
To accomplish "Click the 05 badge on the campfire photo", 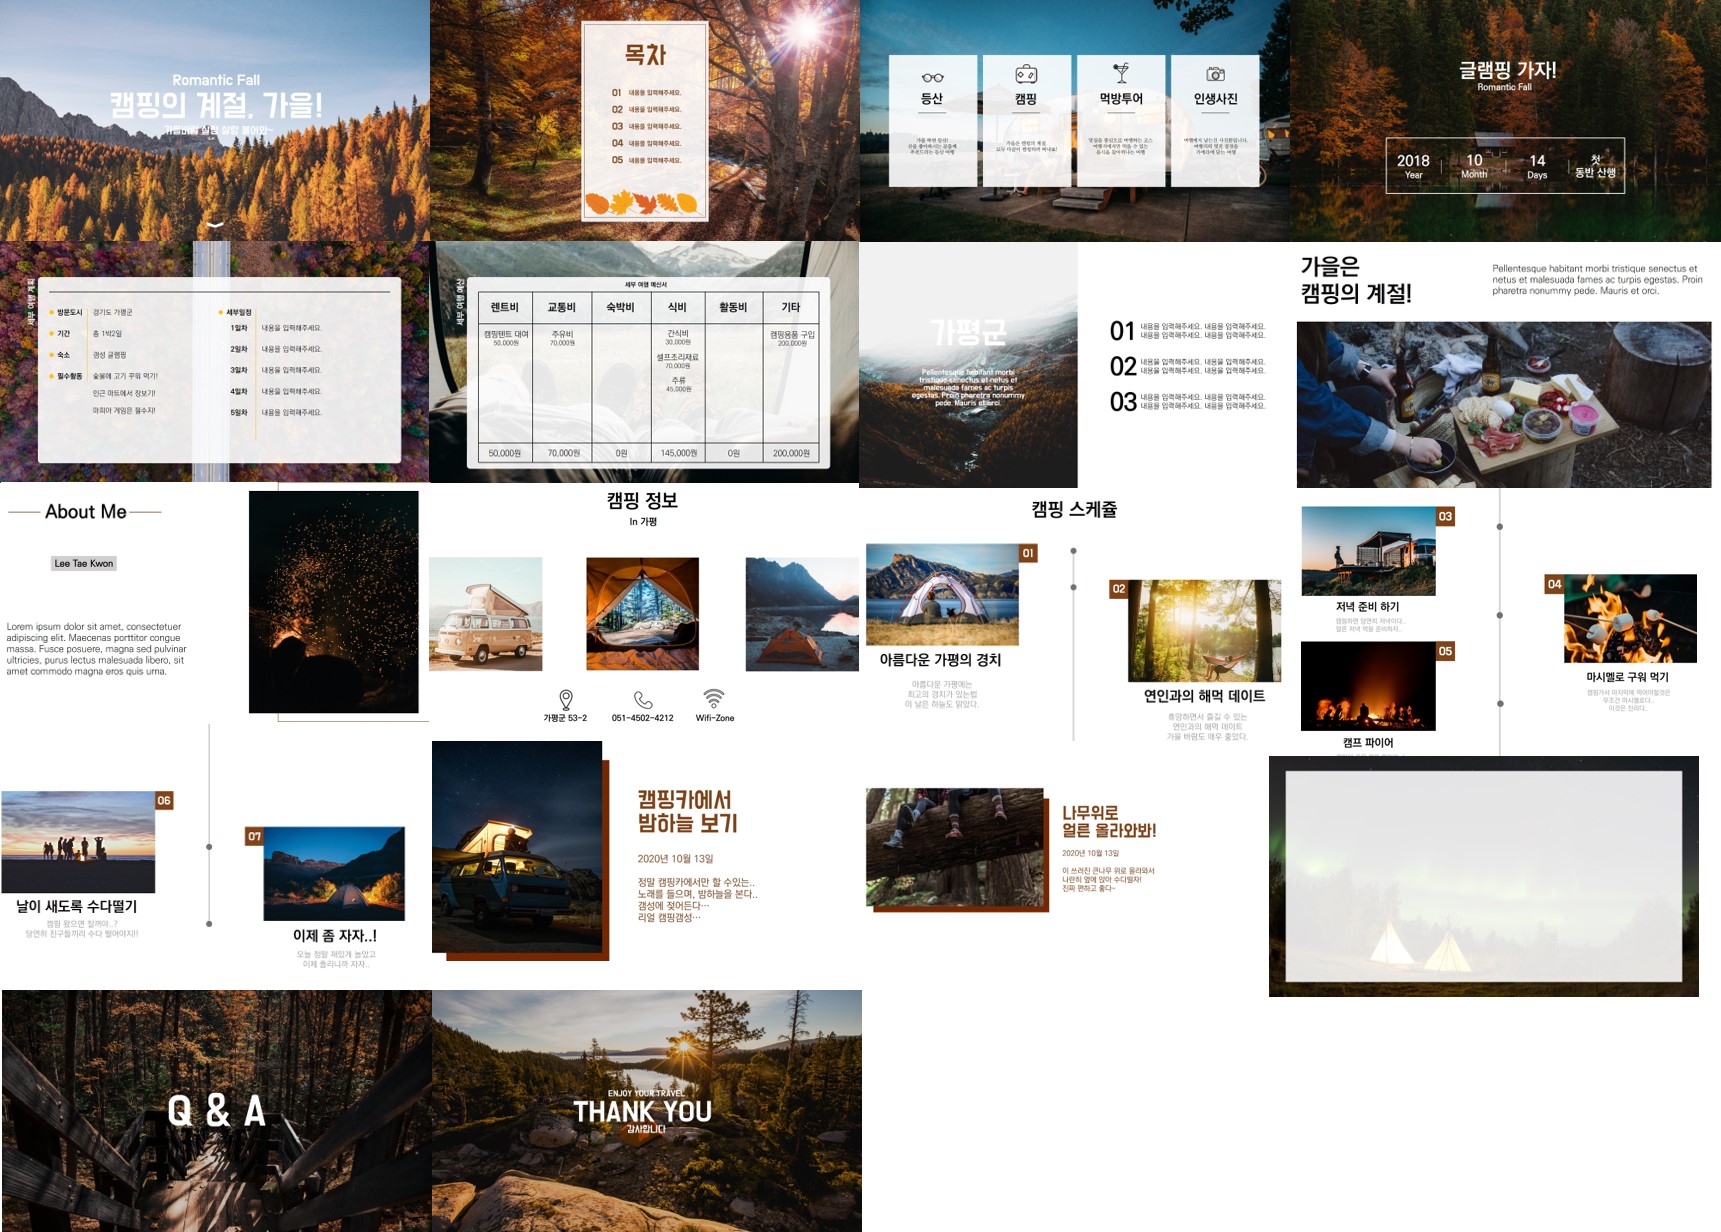I will point(1445,651).
